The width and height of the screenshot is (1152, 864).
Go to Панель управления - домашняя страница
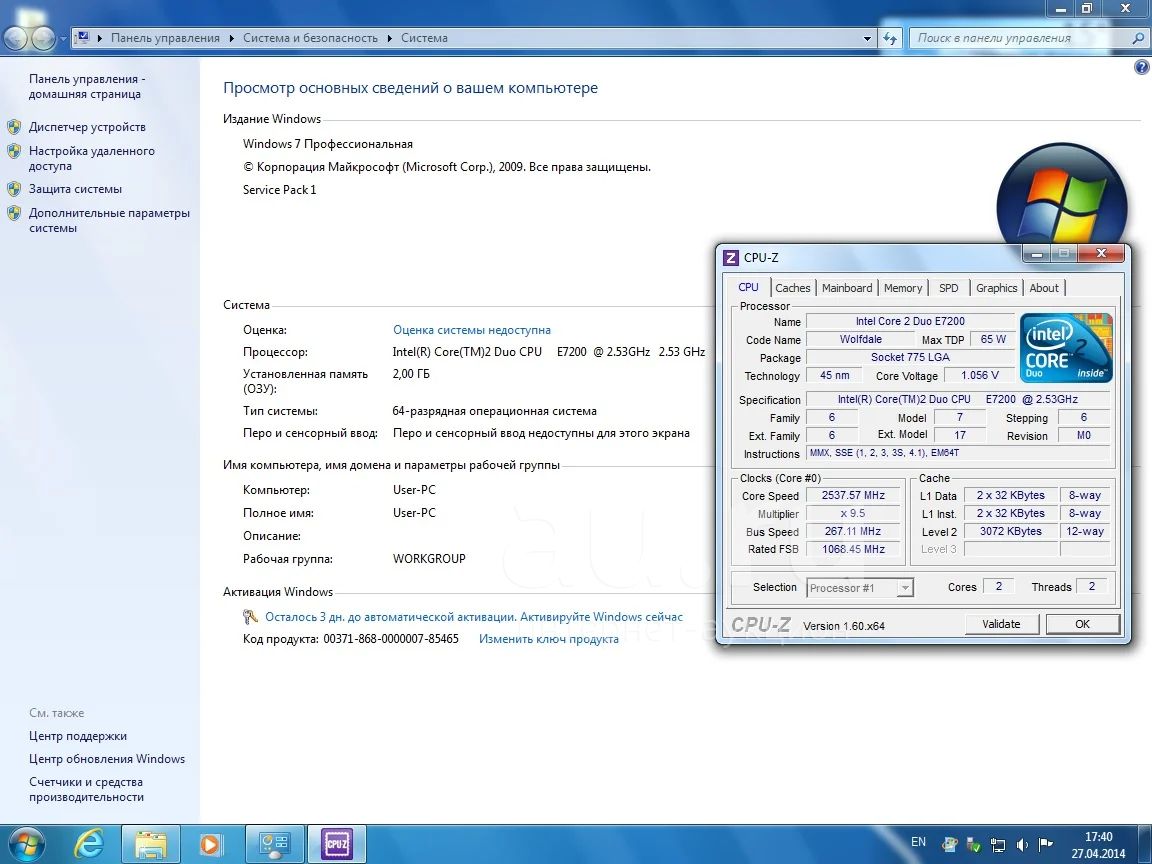pyautogui.click(x=87, y=87)
